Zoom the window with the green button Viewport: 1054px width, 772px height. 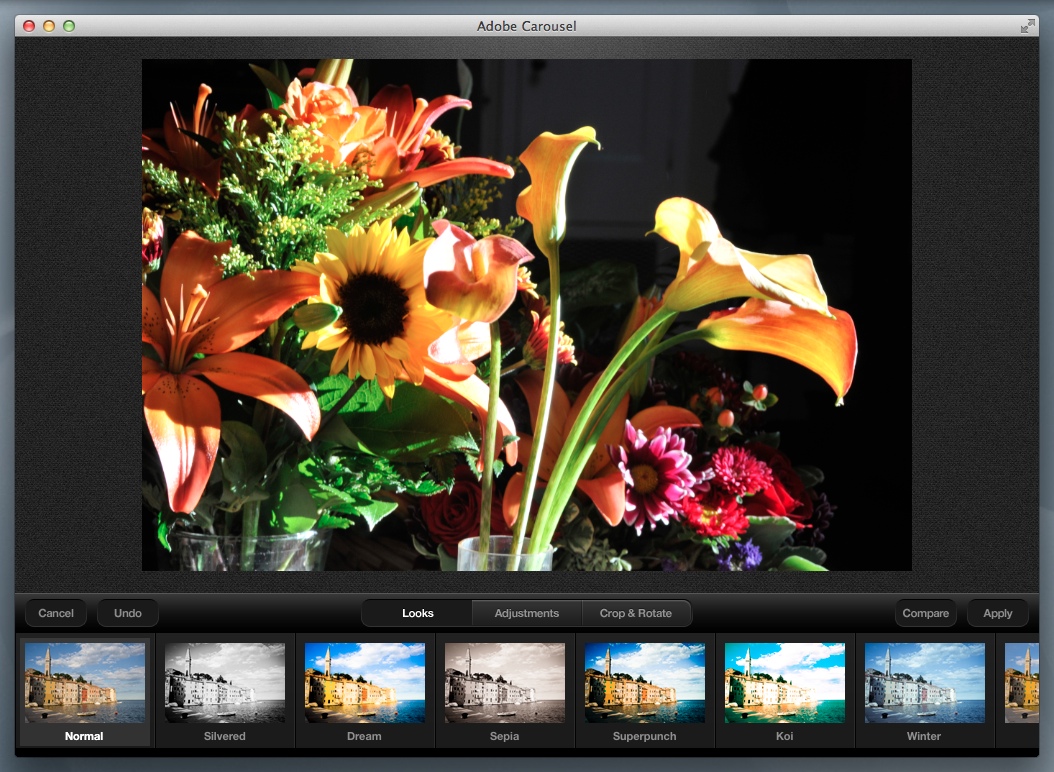tap(69, 26)
